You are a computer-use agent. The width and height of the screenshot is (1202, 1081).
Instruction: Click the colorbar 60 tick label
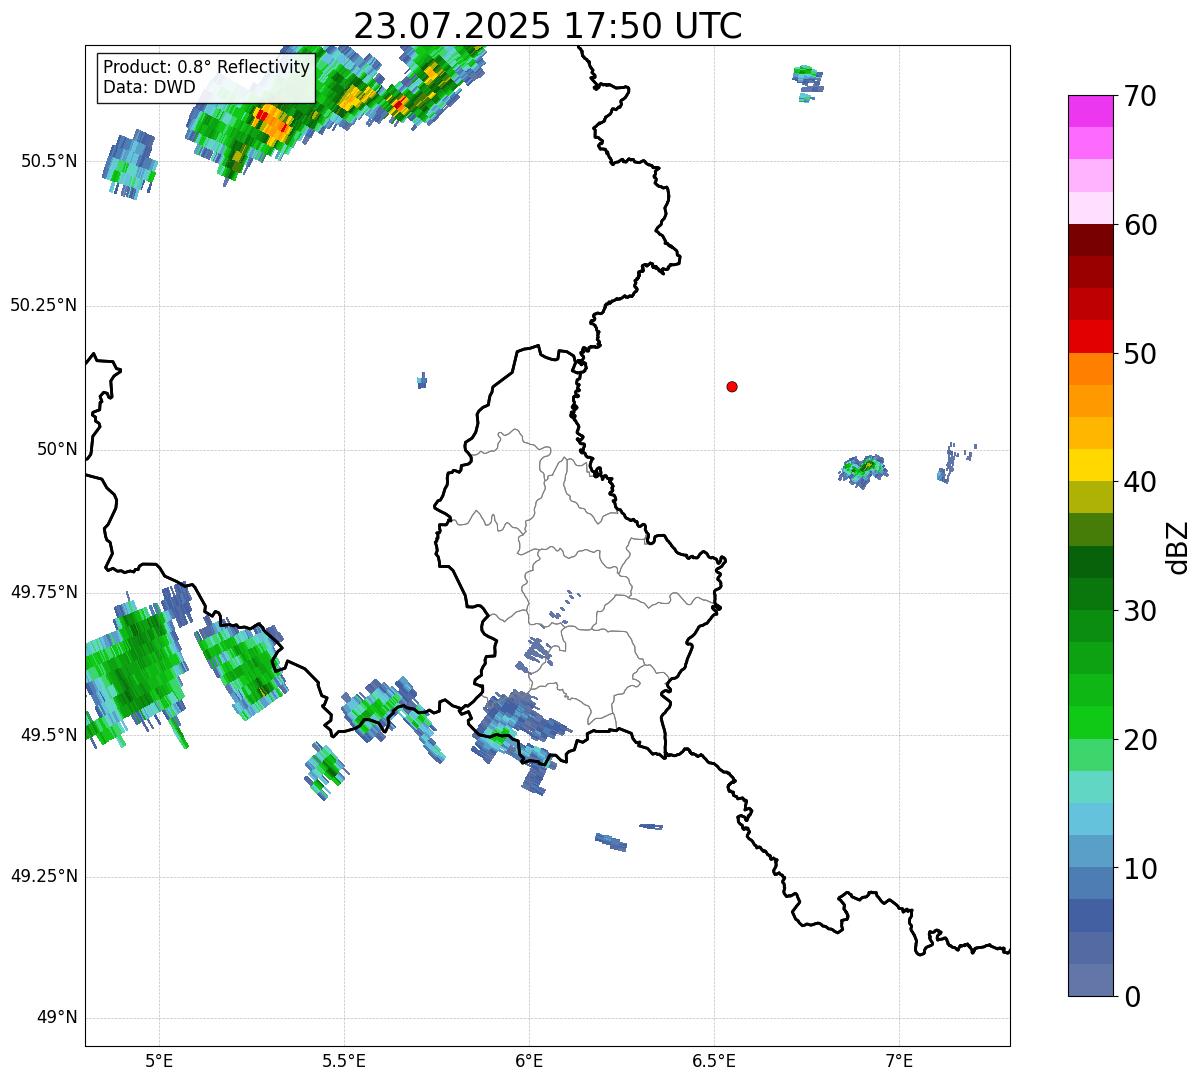point(1140,225)
